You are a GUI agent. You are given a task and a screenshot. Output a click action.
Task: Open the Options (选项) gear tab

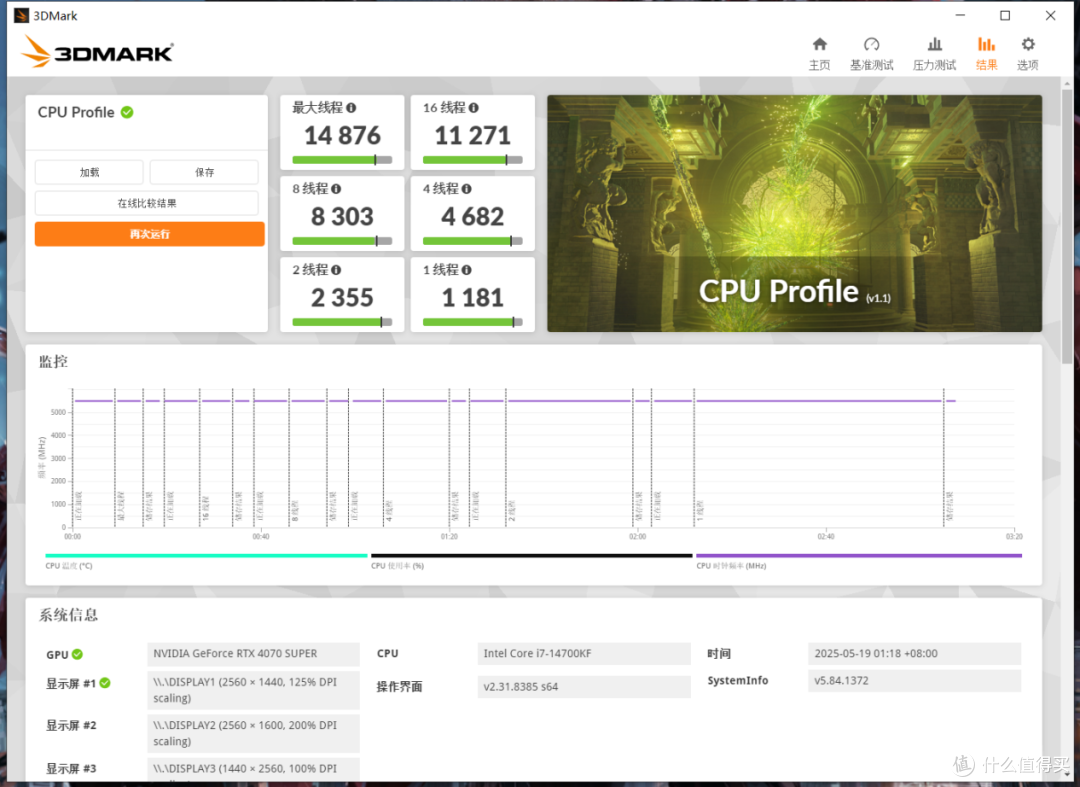pyautogui.click(x=1028, y=54)
